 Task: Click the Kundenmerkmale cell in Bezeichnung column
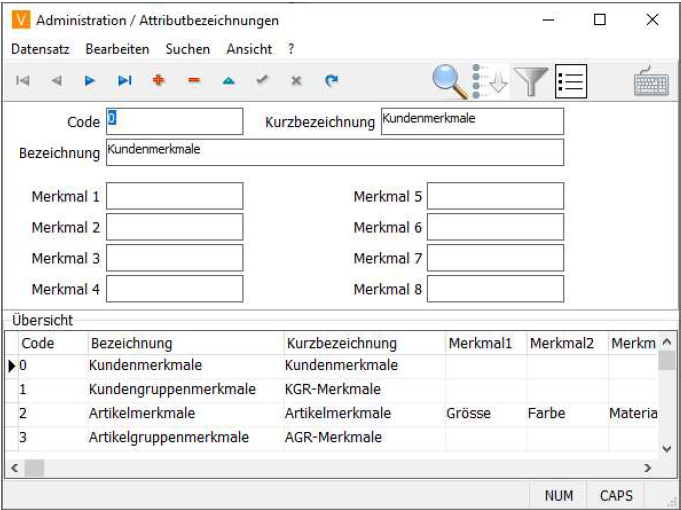pyautogui.click(x=186, y=365)
